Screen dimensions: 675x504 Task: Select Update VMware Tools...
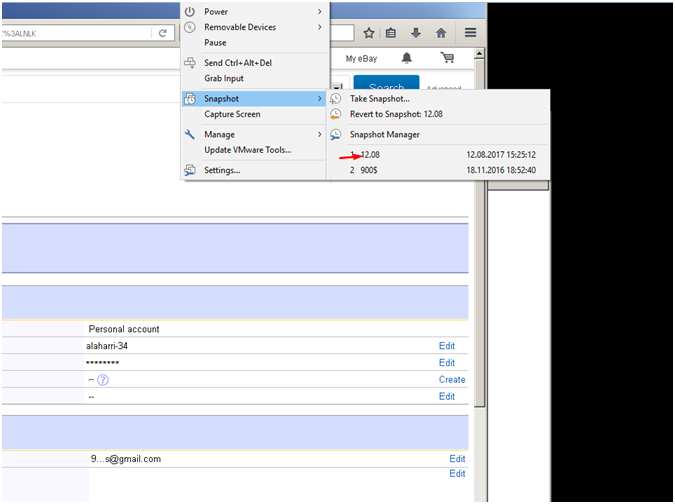(x=255, y=150)
